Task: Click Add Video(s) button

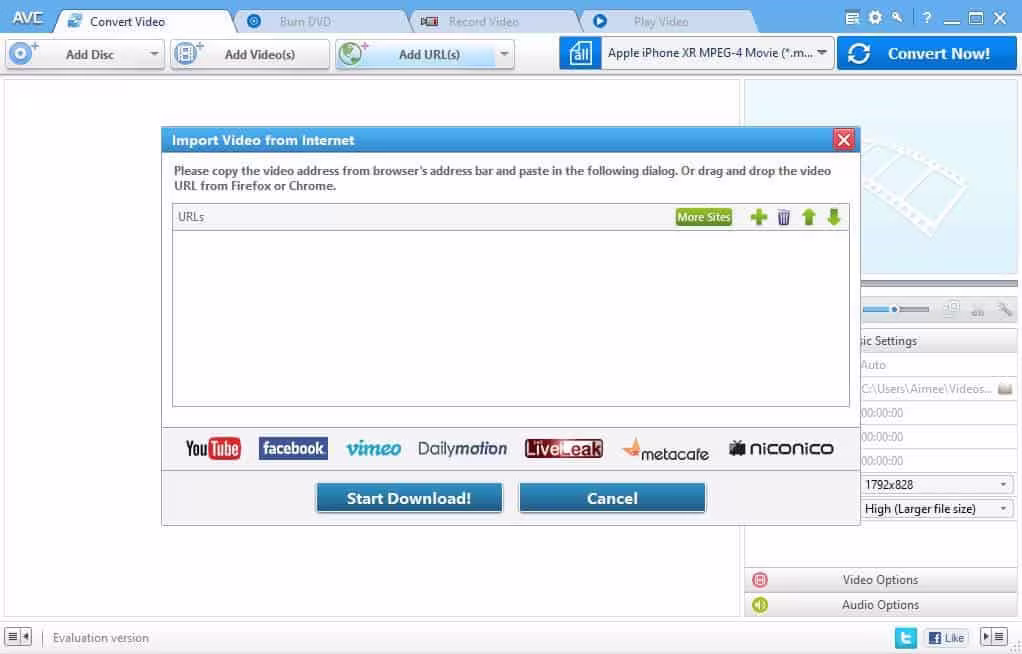Action: tap(250, 54)
